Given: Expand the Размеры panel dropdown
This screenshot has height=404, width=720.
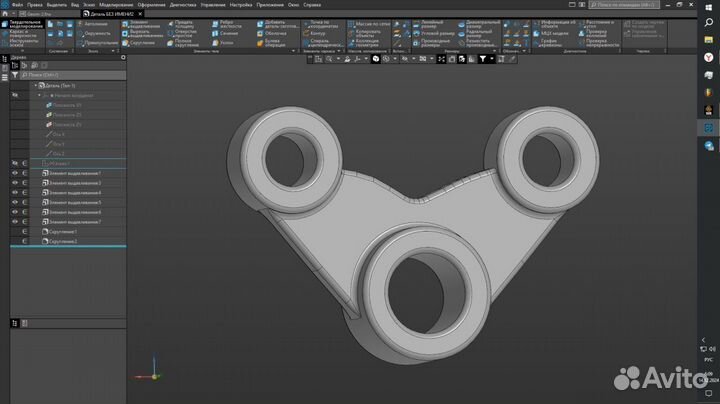Looking at the screenshot, I should point(494,51).
